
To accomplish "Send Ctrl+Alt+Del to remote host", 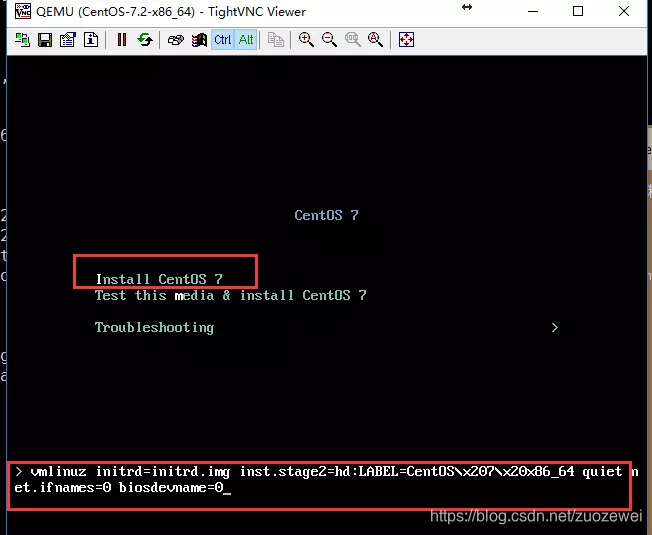I will pyautogui.click(x=176, y=40).
